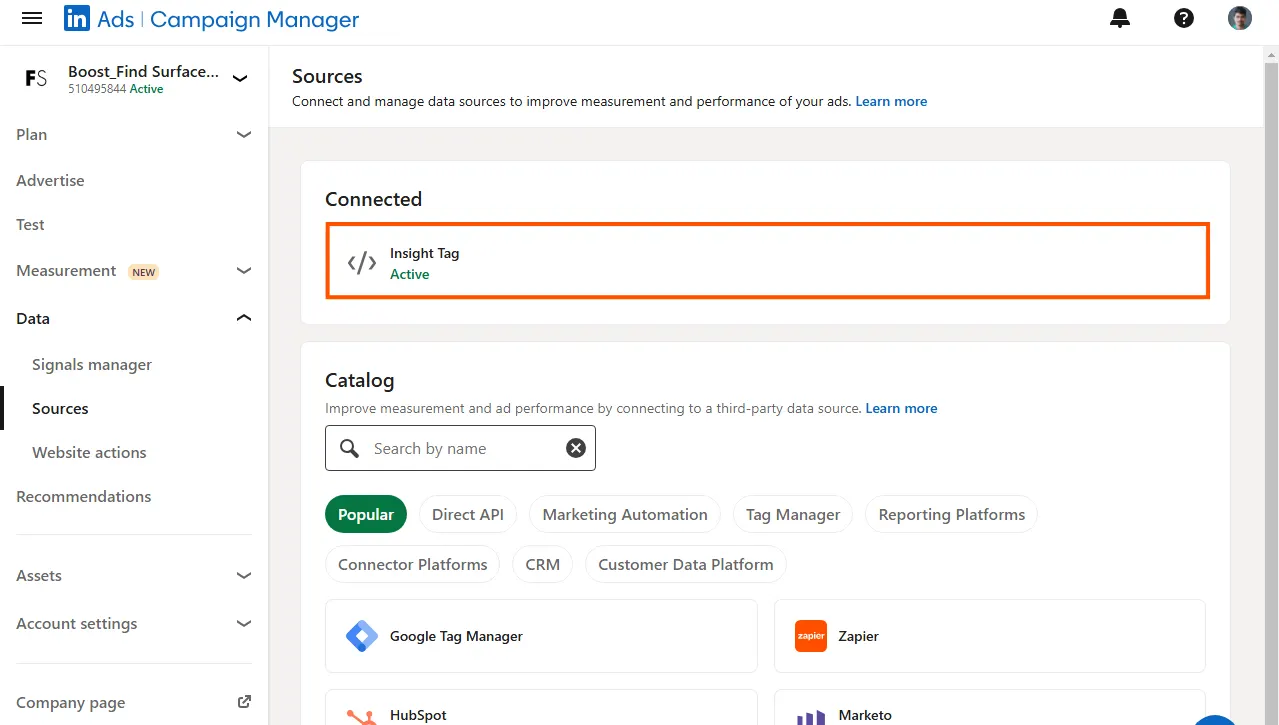1279x725 pixels.
Task: Open the profile avatar menu
Action: pos(1240,18)
